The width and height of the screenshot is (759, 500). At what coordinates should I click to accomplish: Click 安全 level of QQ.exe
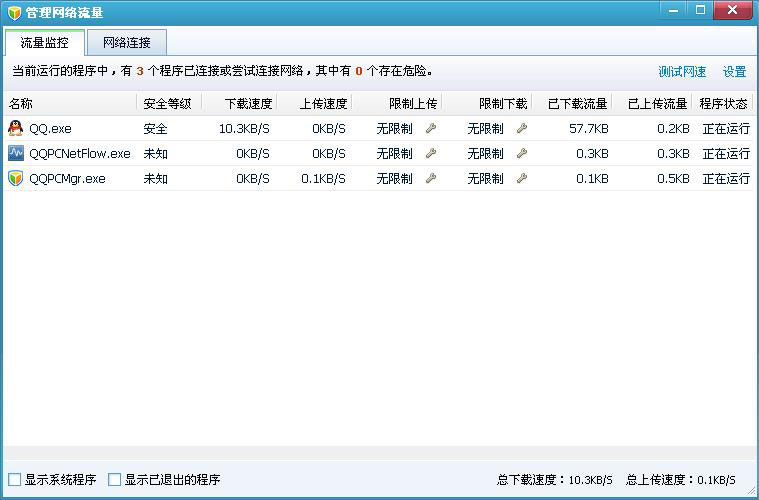coord(155,129)
